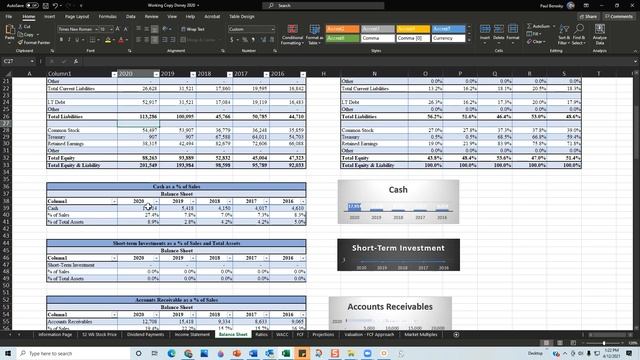This screenshot has width=640, height=360.
Task: Click the Delete cells icon
Action: pyautogui.click(x=499, y=29)
